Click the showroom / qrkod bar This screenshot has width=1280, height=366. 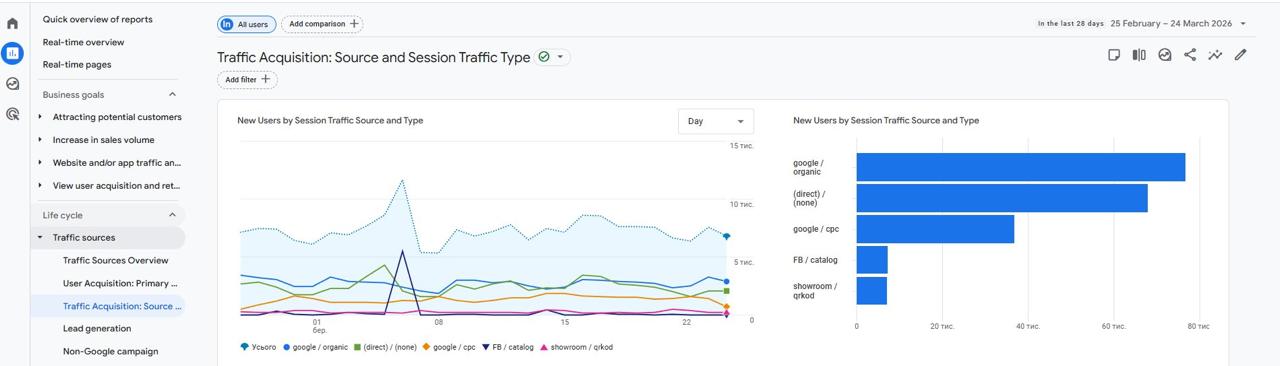click(872, 291)
